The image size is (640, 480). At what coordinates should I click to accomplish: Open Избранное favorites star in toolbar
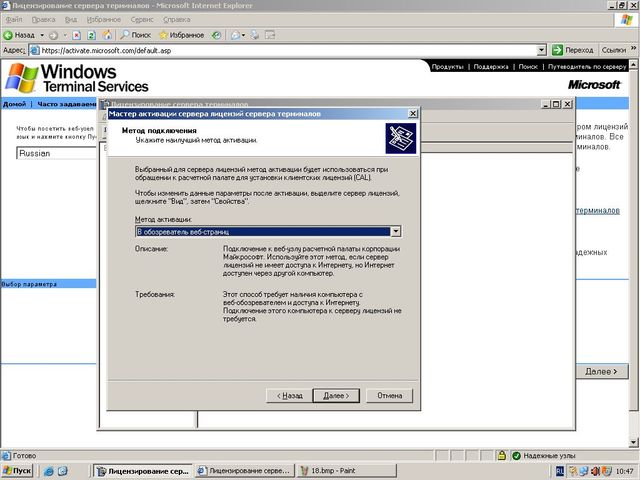[x=182, y=35]
